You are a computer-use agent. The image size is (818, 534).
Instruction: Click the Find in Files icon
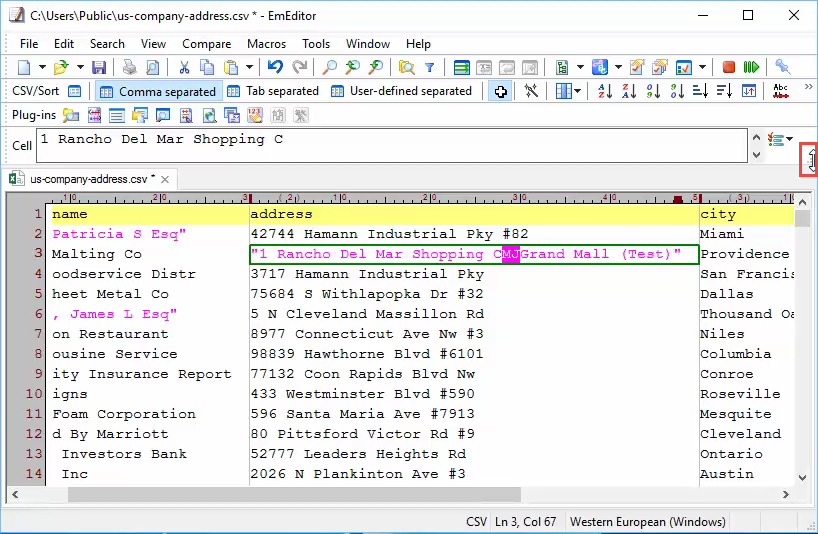pos(406,67)
